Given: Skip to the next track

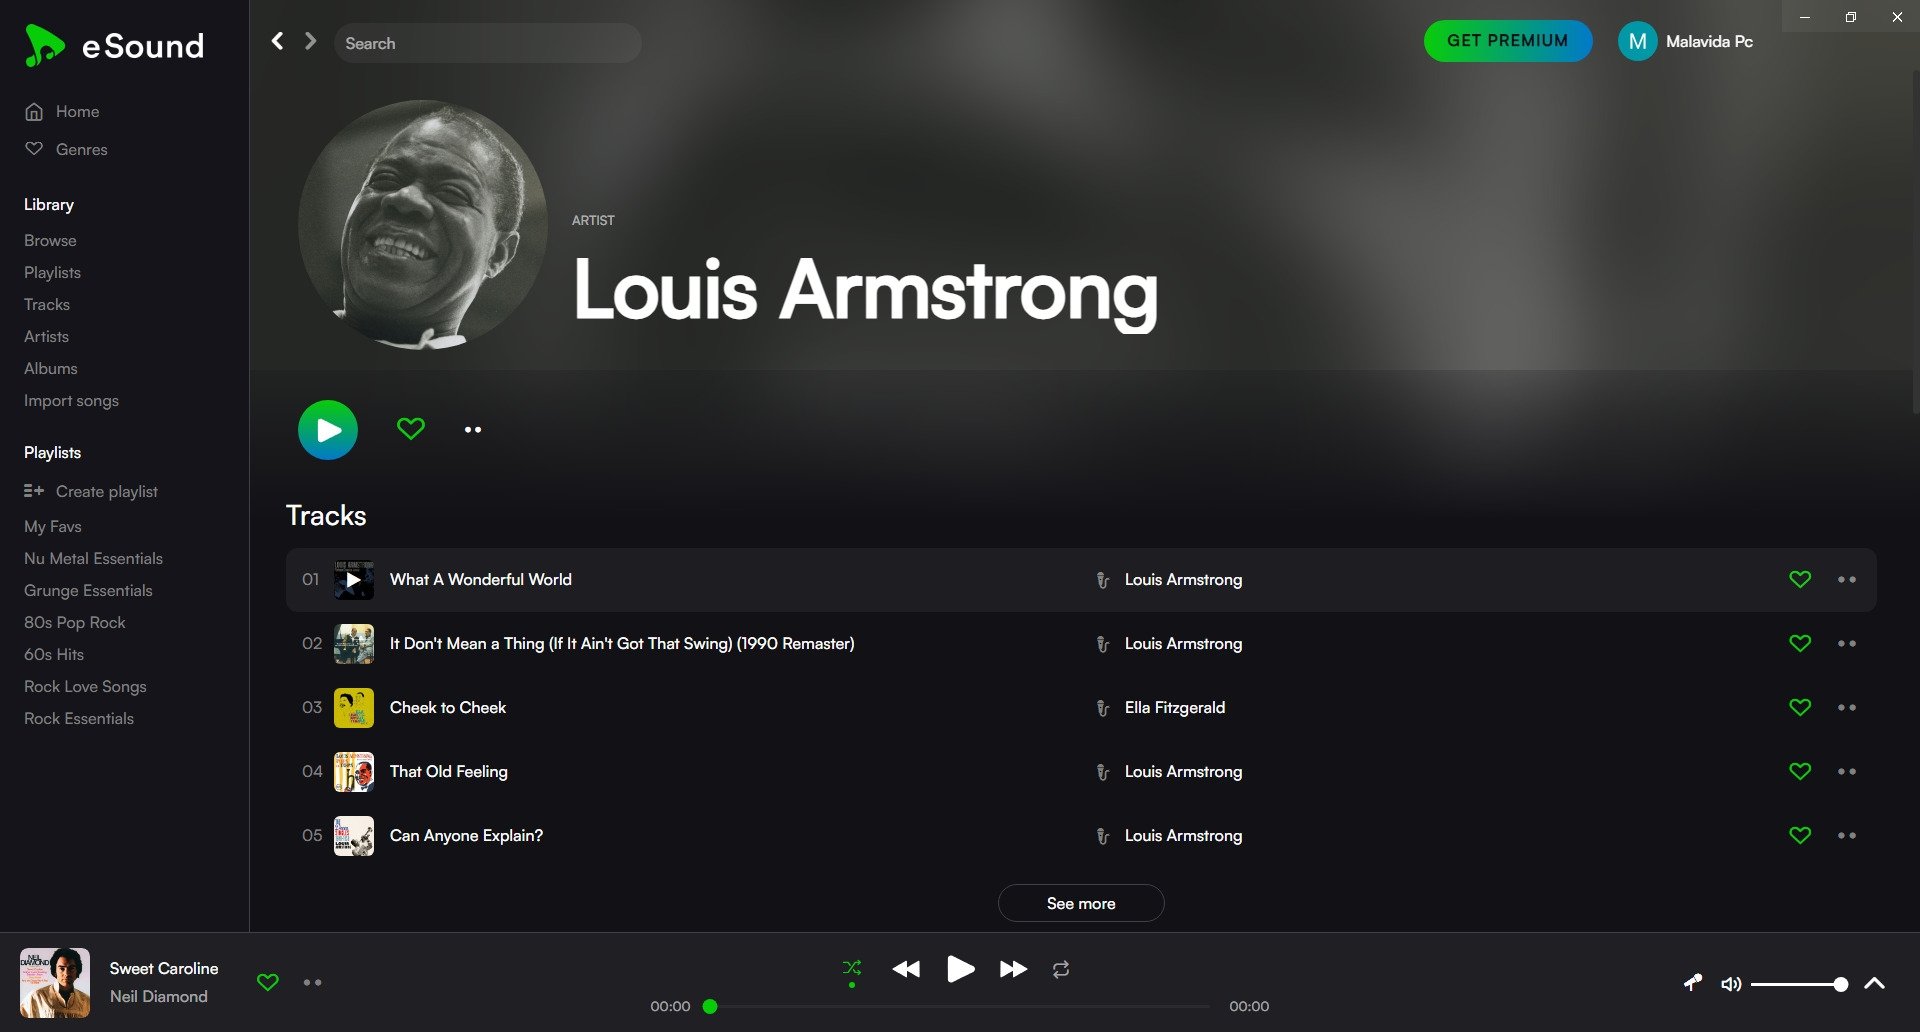Looking at the screenshot, I should [x=1013, y=969].
